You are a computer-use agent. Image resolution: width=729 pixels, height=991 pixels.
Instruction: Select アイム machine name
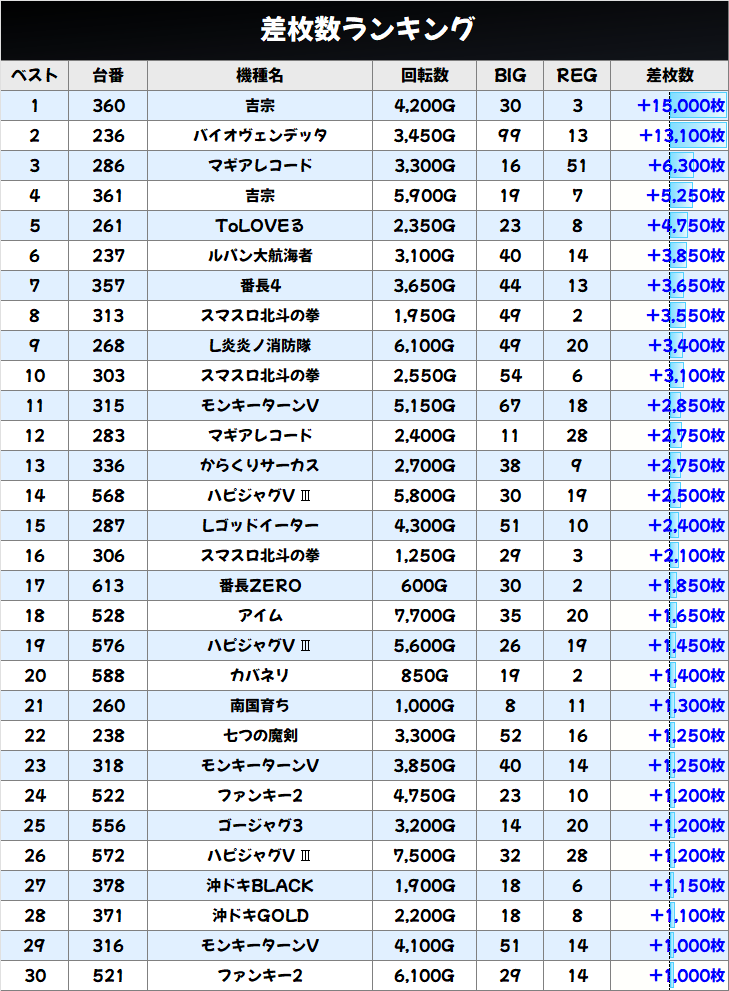(260, 616)
